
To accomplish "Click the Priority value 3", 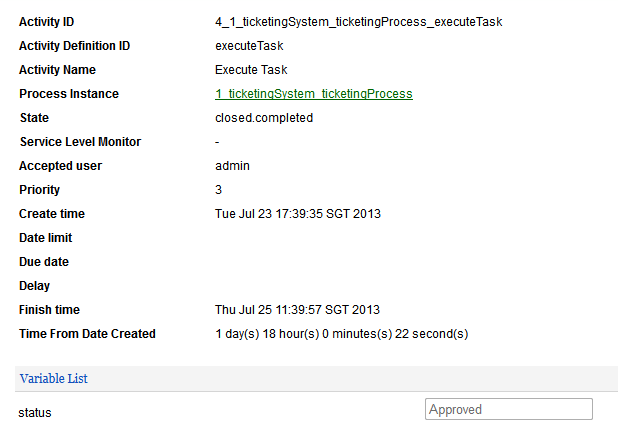I will click(219, 190).
